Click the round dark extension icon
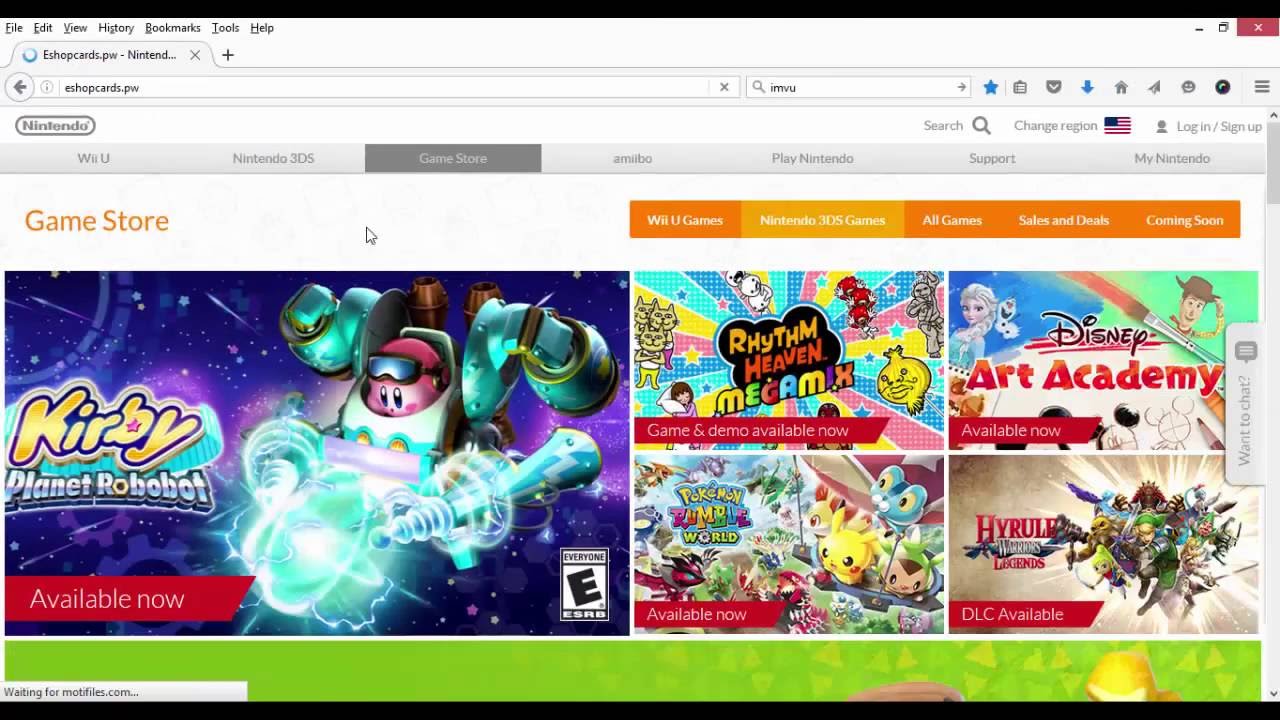The width and height of the screenshot is (1280, 720). 1222,87
